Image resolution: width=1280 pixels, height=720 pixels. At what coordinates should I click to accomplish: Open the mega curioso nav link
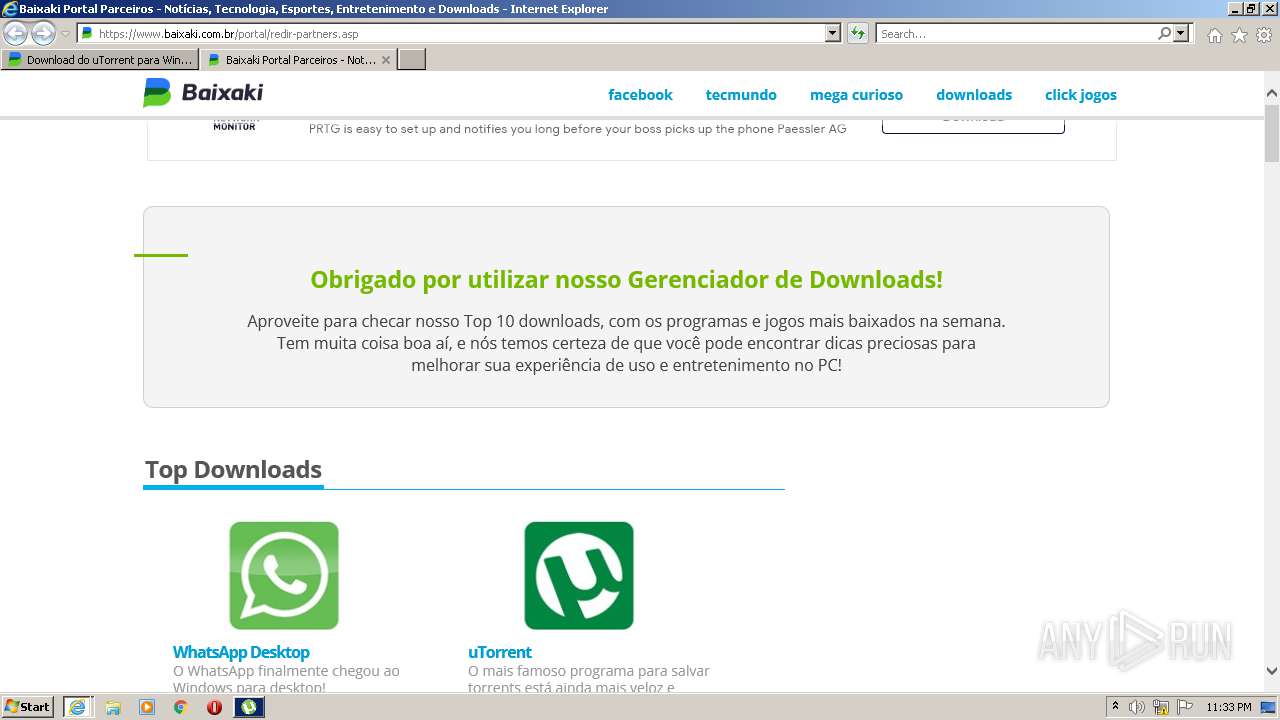click(856, 95)
